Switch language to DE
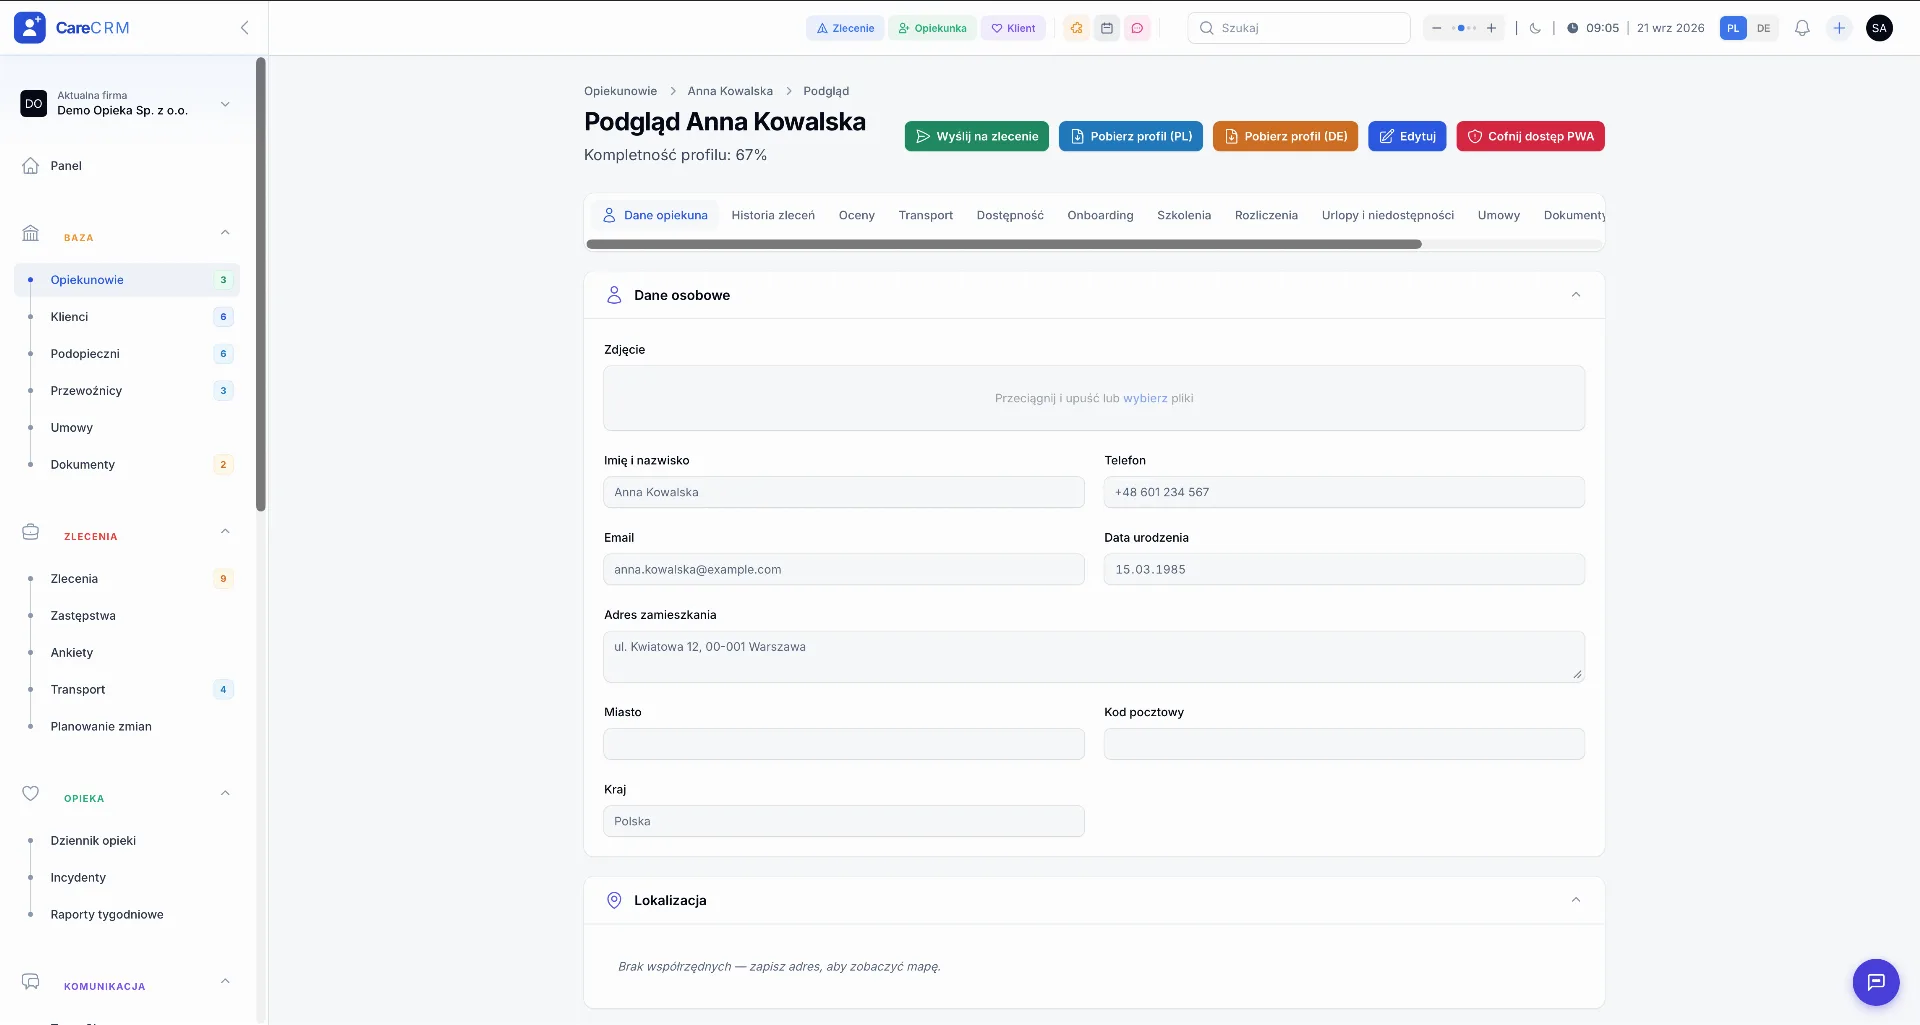Image resolution: width=1920 pixels, height=1025 pixels. 1763,28
